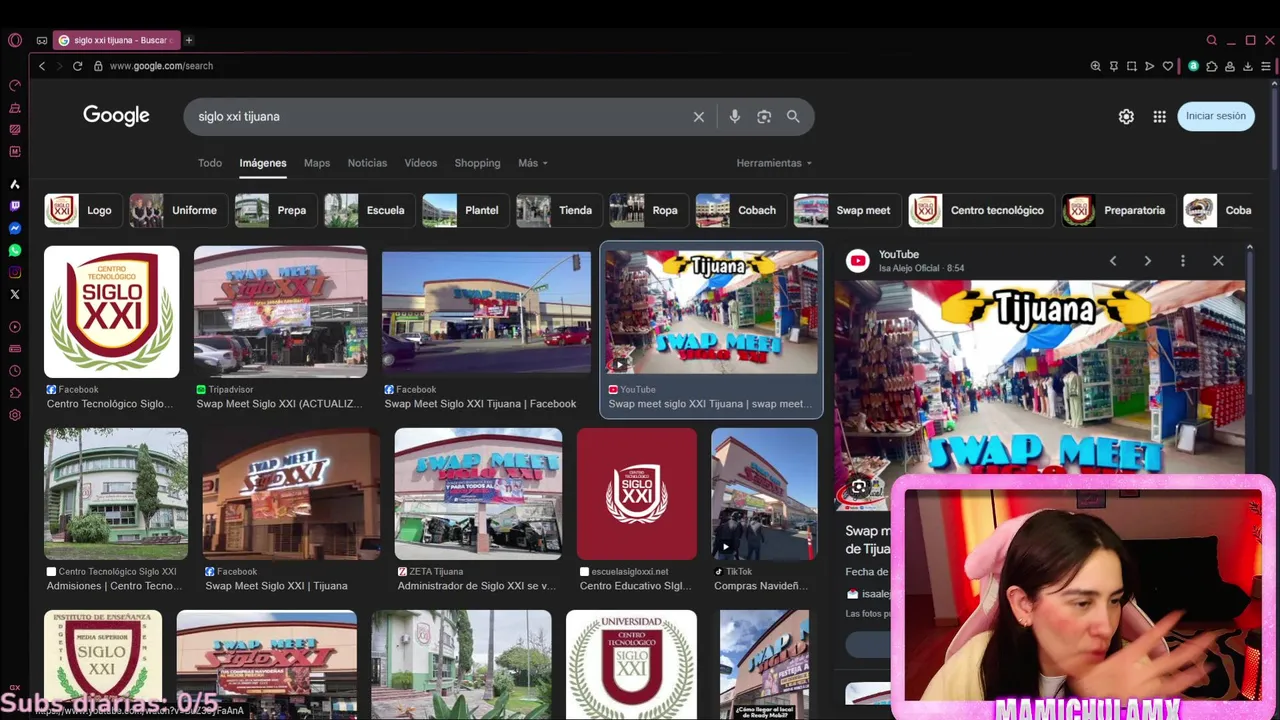
Task: Show the next image in preview panel
Action: (1147, 260)
